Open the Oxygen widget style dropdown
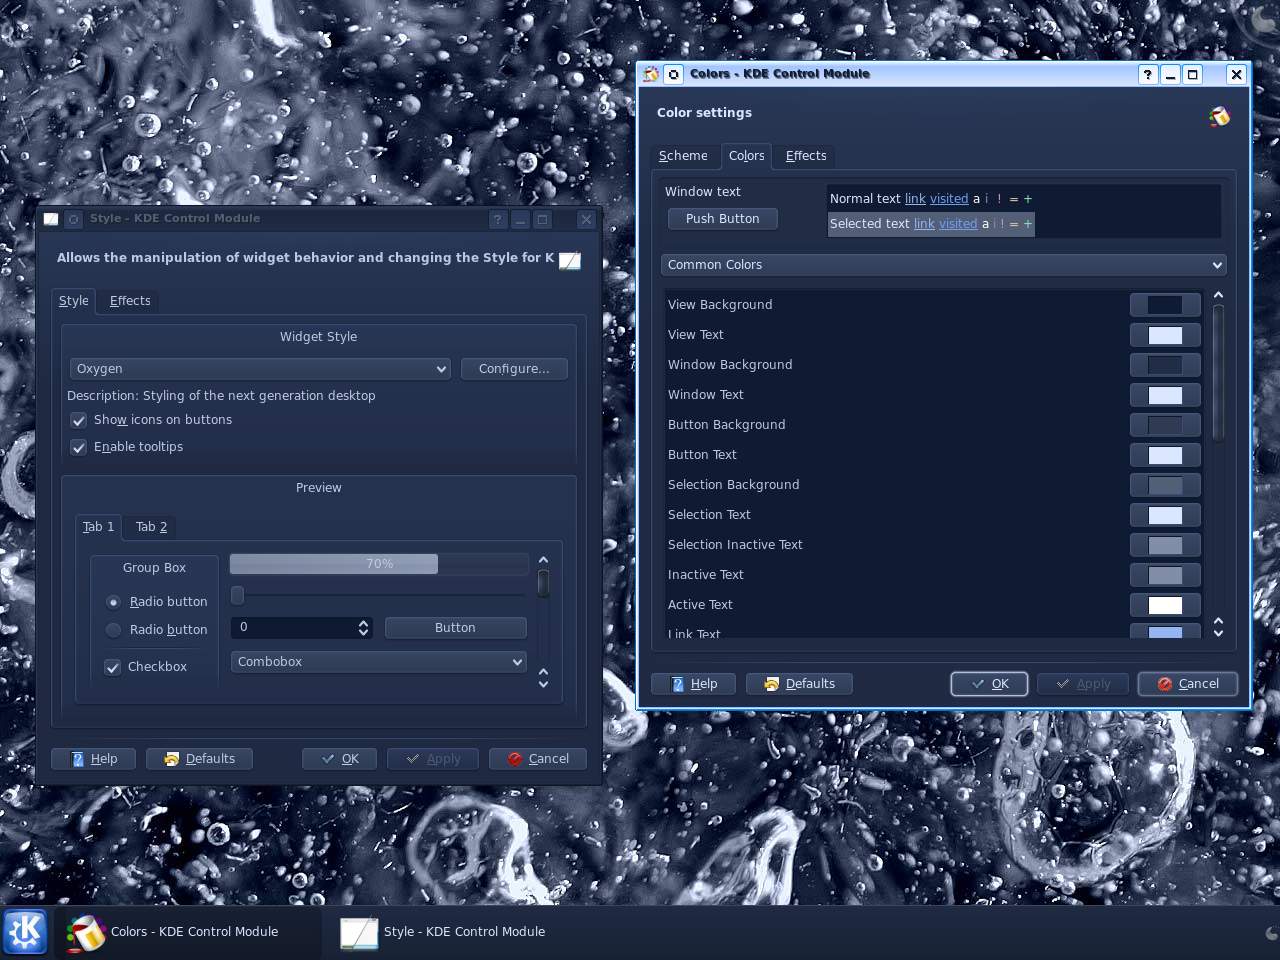Screen dimensions: 1280x960 coord(260,369)
